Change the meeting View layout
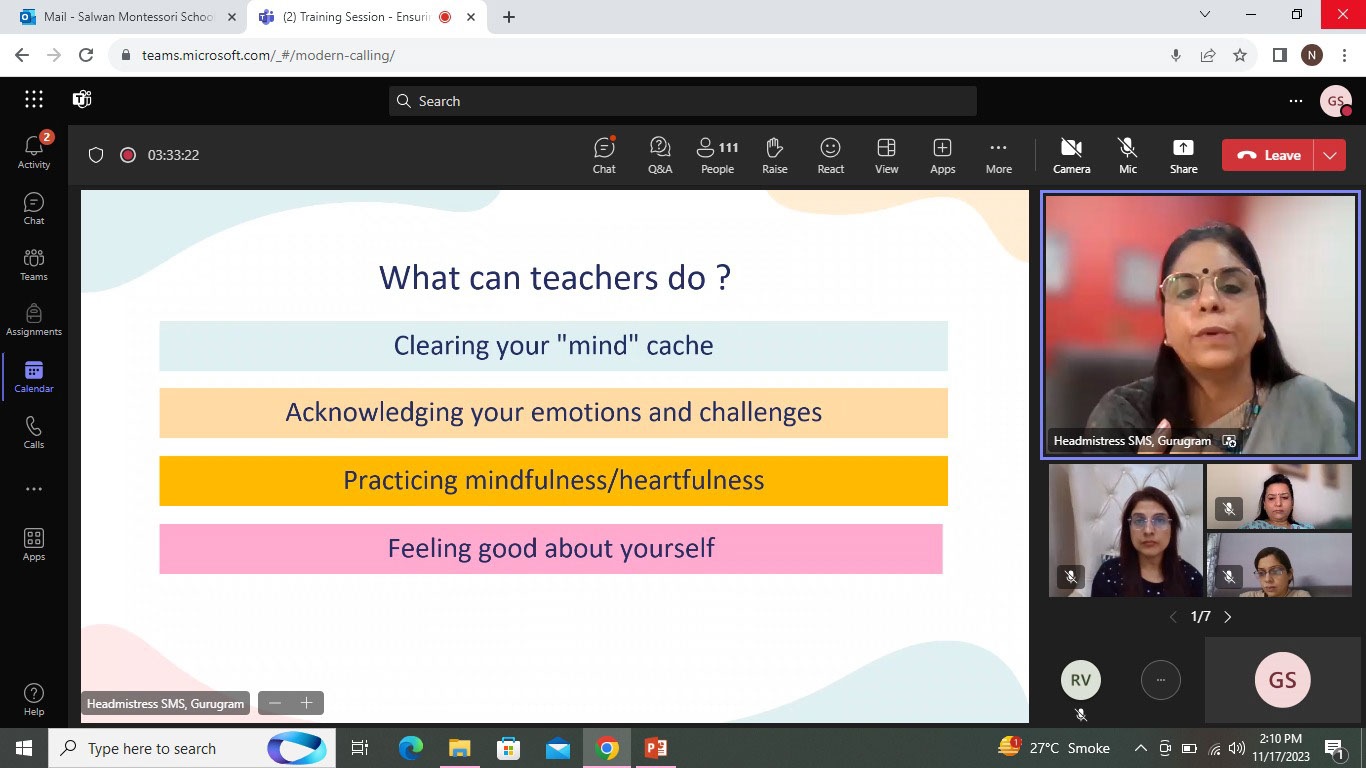This screenshot has height=768, width=1366. coord(886,155)
